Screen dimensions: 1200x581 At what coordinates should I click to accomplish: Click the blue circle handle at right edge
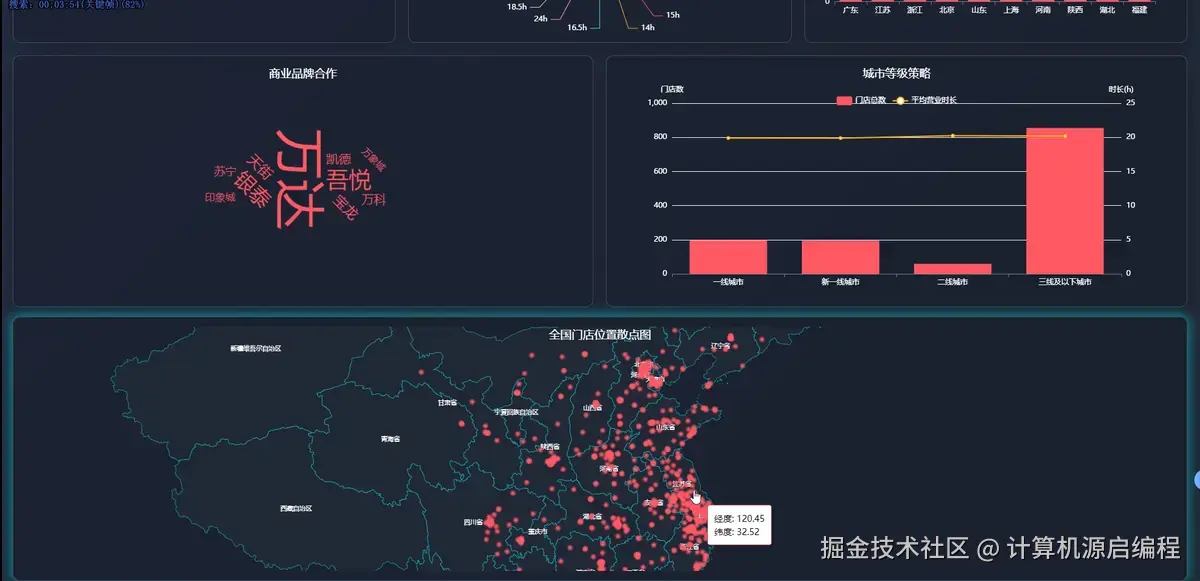coord(1197,479)
